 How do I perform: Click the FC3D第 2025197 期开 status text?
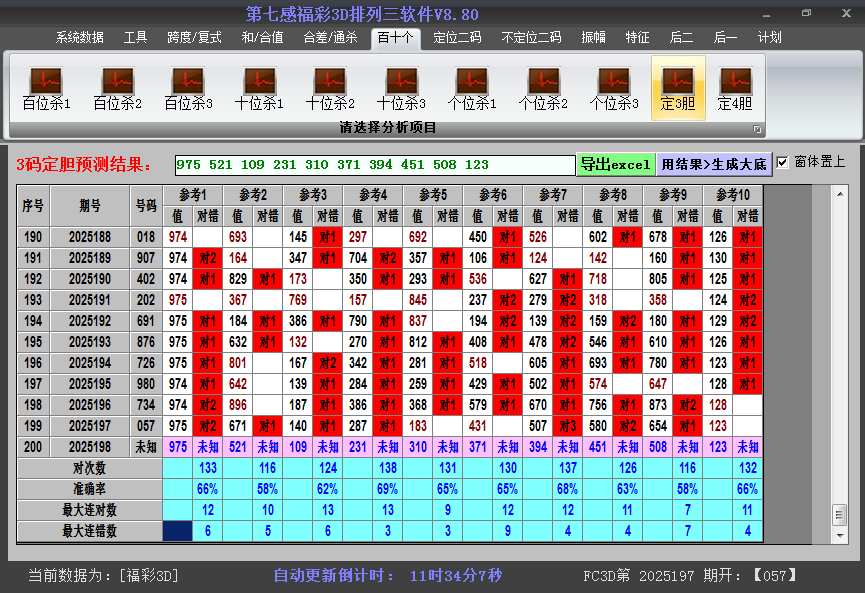tap(690, 576)
